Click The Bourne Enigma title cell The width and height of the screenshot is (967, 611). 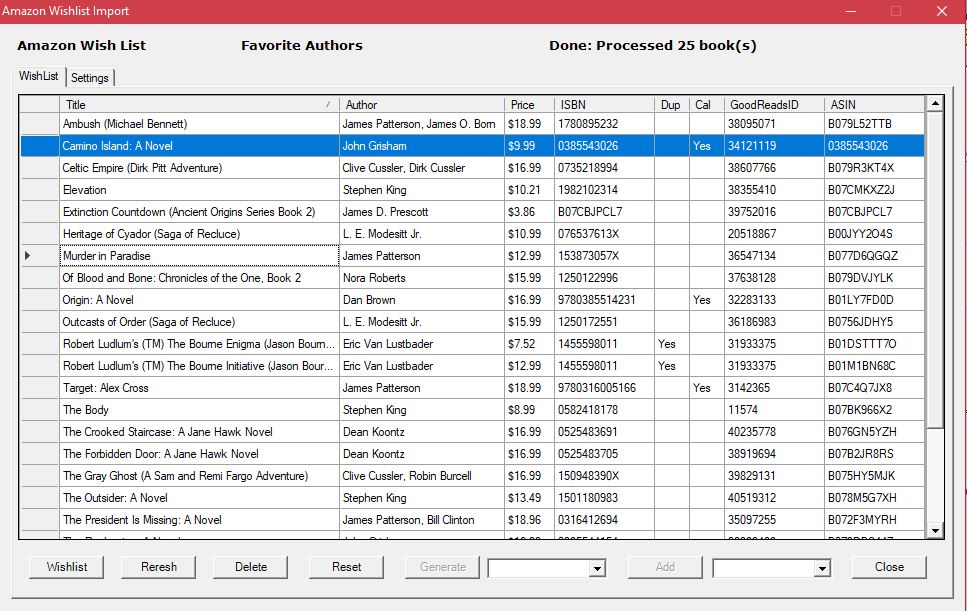(199, 343)
